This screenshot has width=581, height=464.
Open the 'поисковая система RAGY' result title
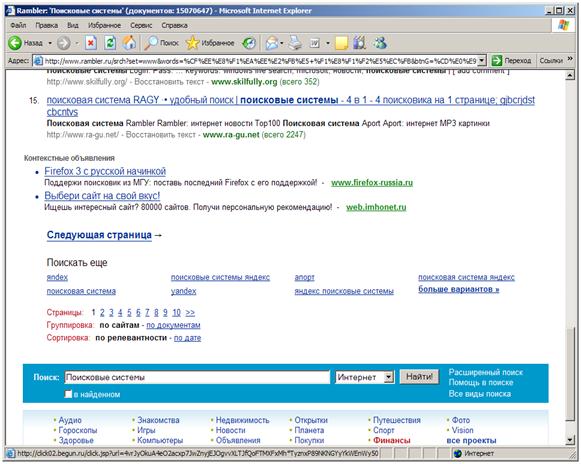(290, 106)
